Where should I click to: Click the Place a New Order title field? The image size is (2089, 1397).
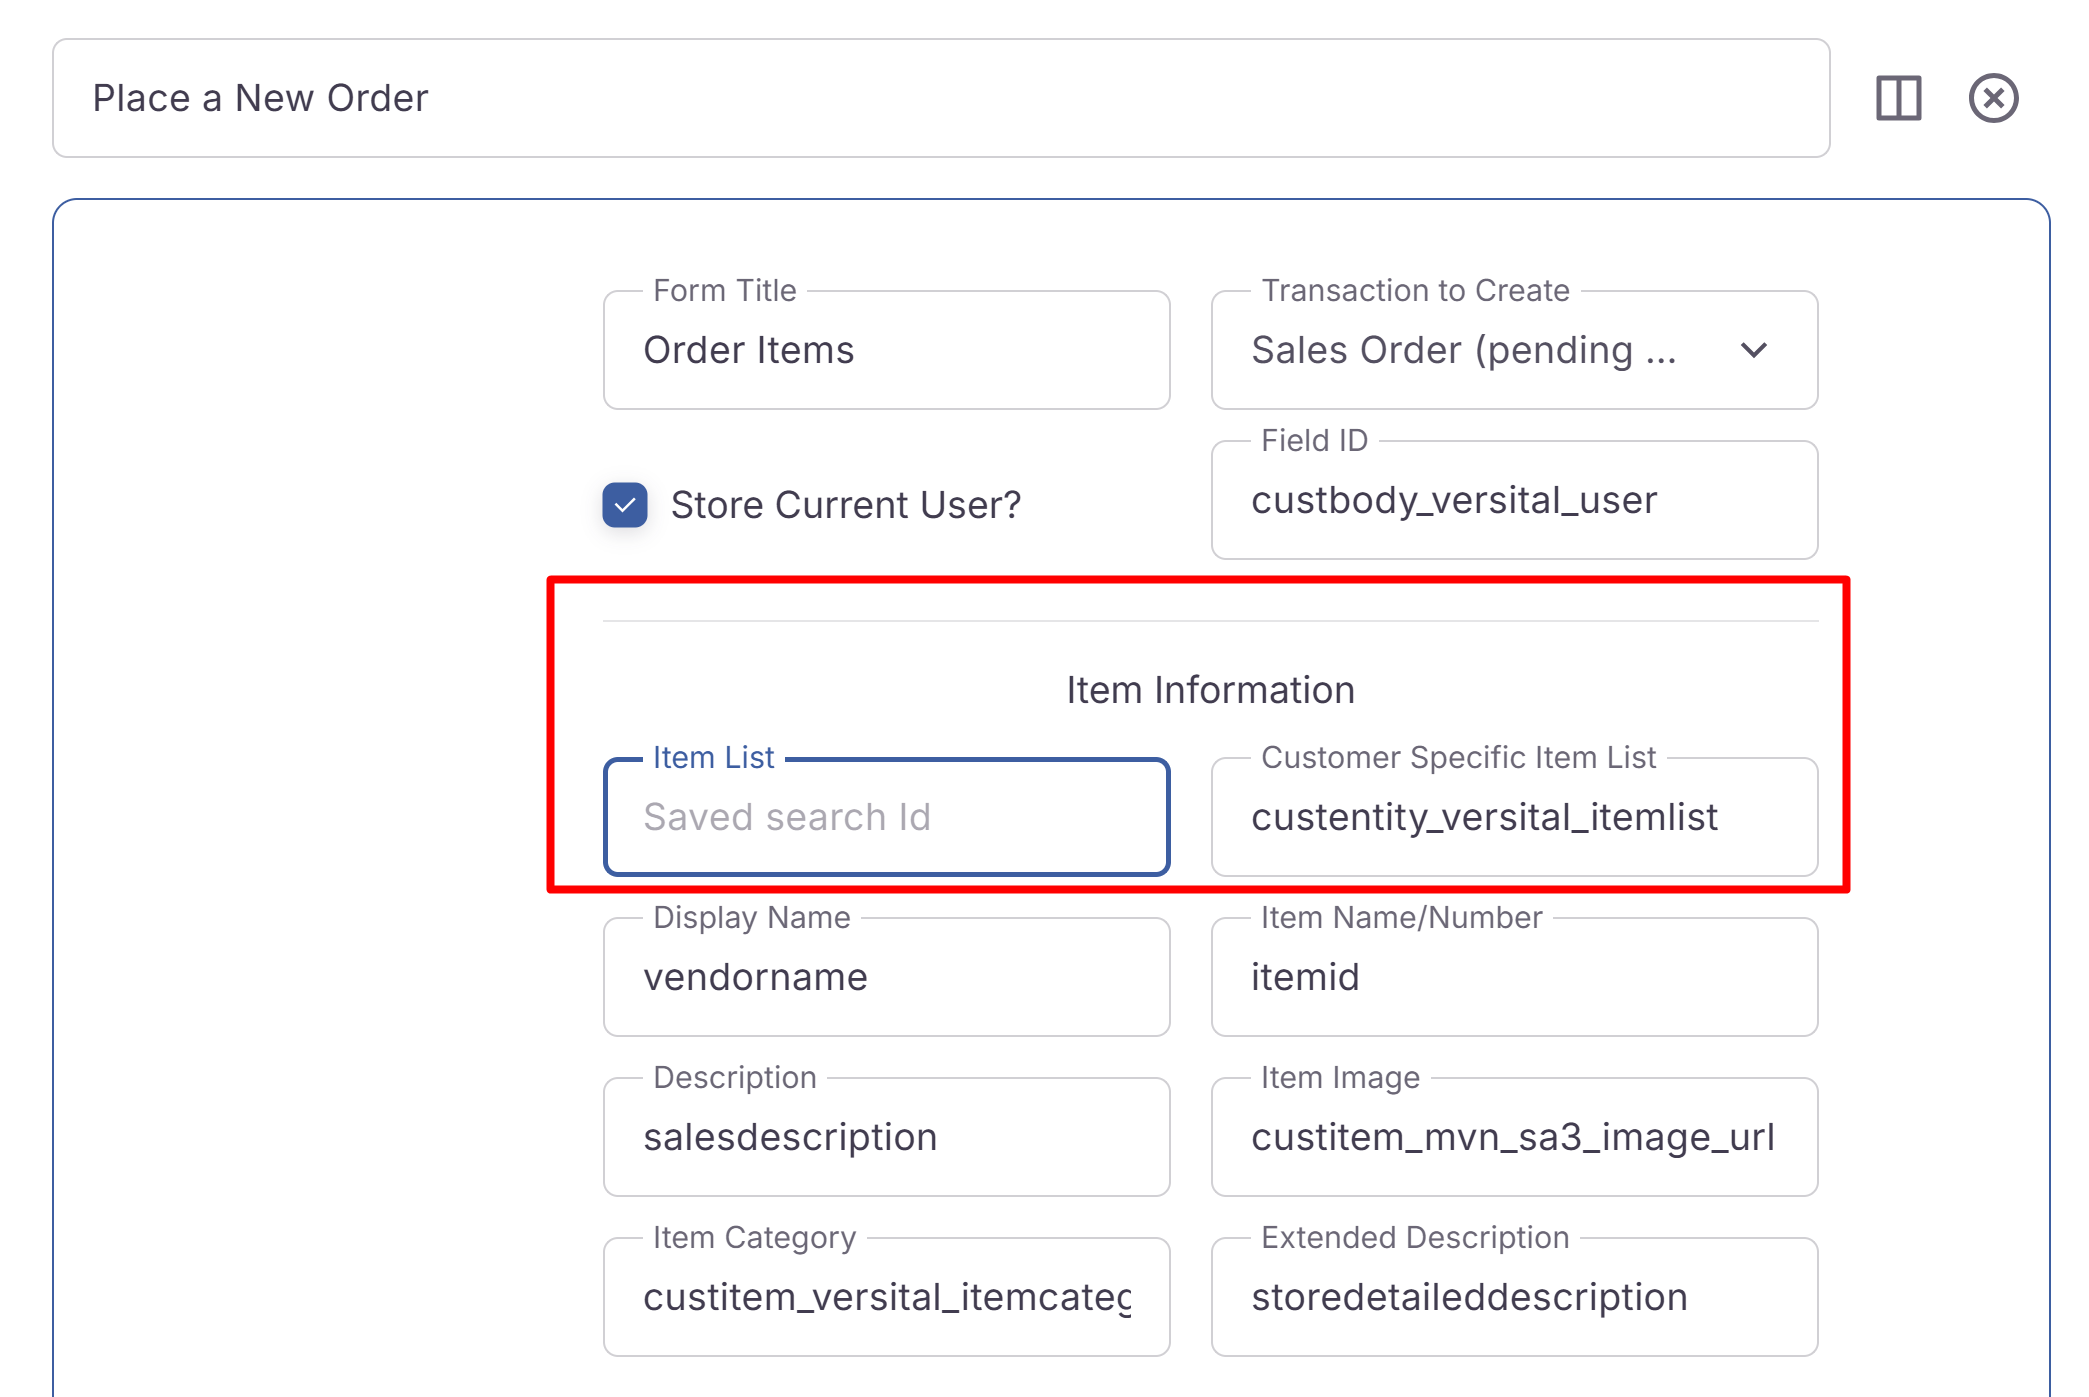coord(940,98)
